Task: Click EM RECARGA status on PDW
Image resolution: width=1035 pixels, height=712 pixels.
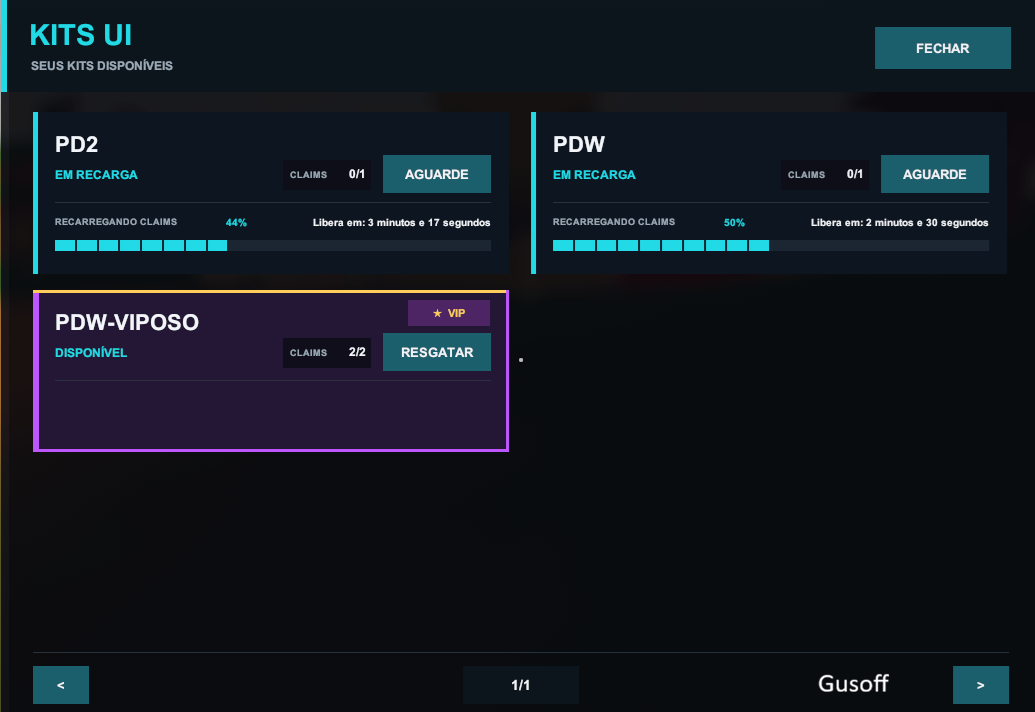Action: pyautogui.click(x=594, y=175)
